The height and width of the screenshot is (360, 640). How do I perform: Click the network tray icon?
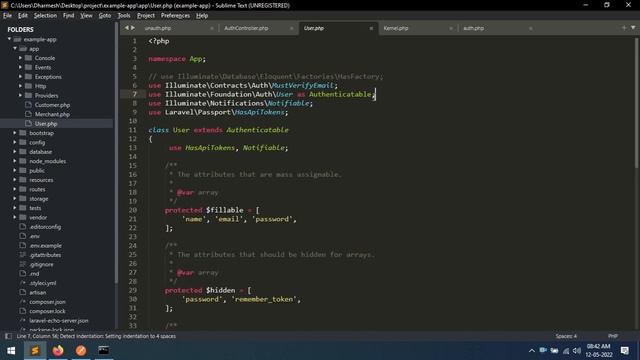coord(566,351)
